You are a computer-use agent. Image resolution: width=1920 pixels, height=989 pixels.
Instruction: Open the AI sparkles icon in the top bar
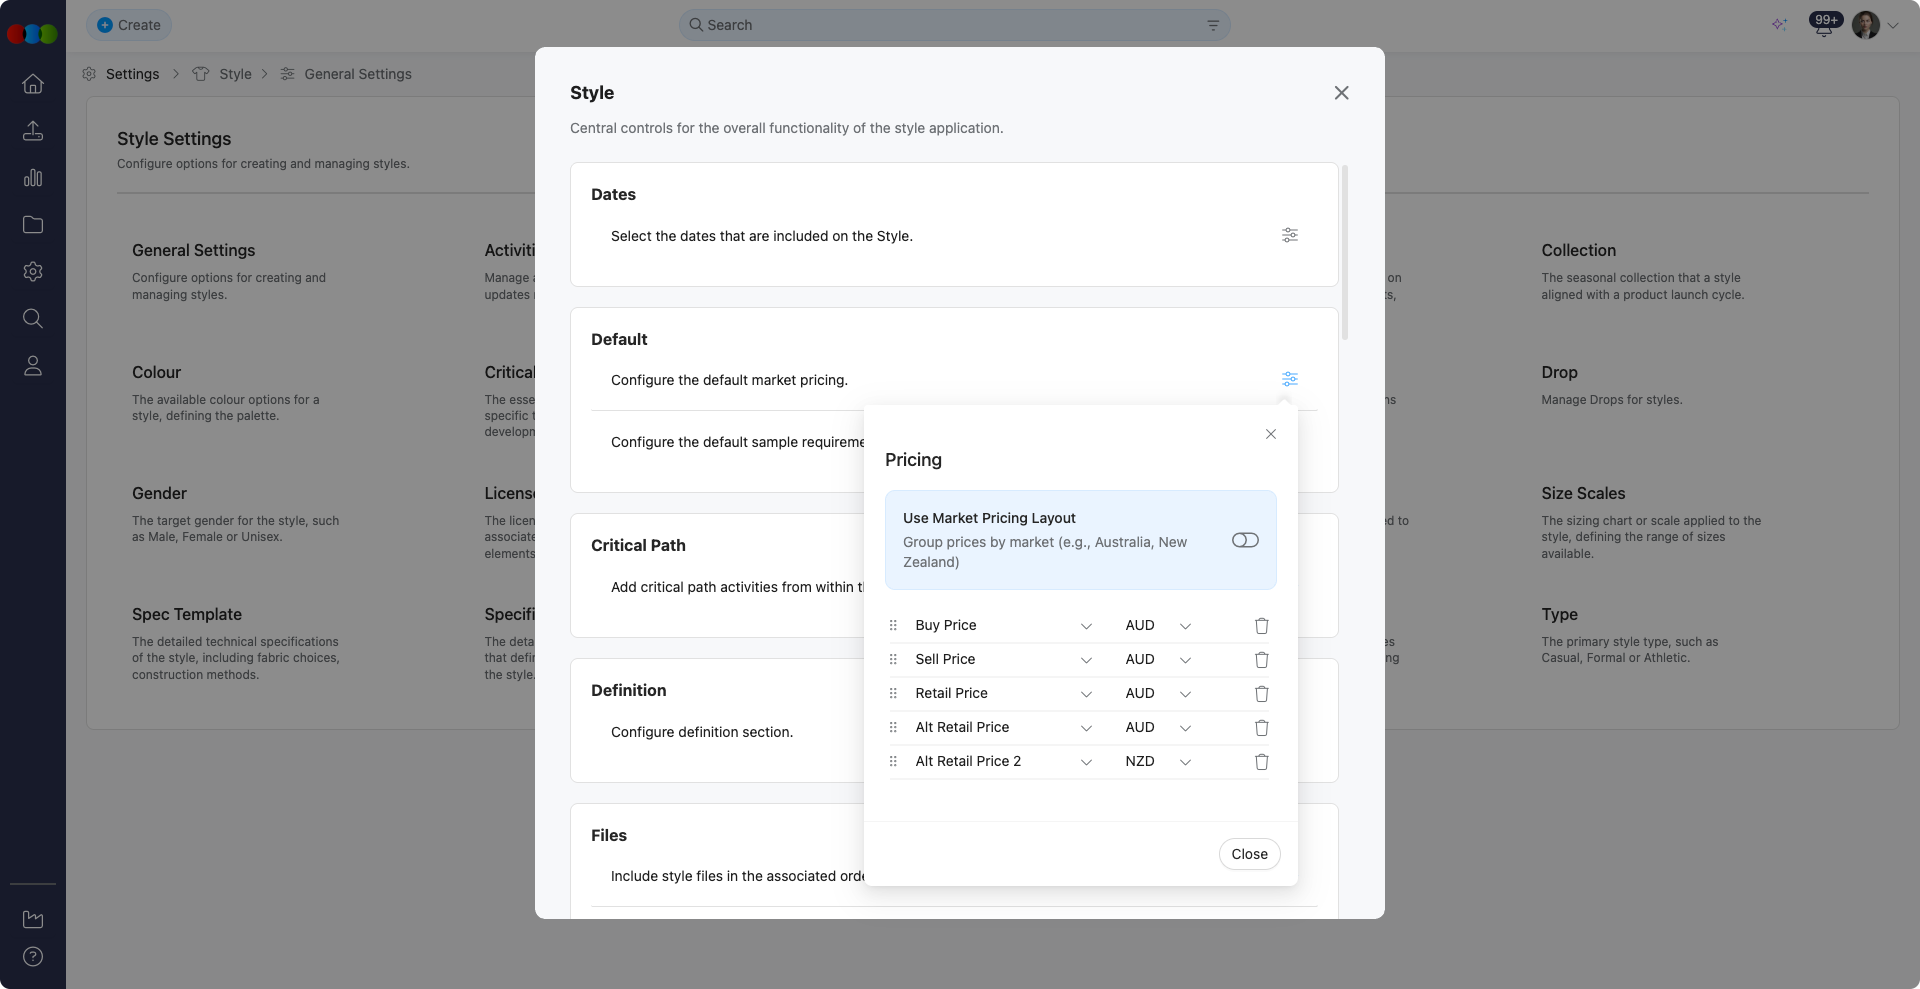[x=1780, y=25]
